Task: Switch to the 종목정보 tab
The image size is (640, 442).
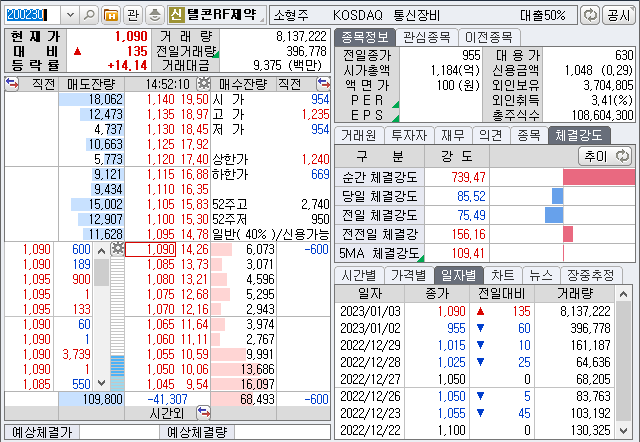Action: point(365,38)
